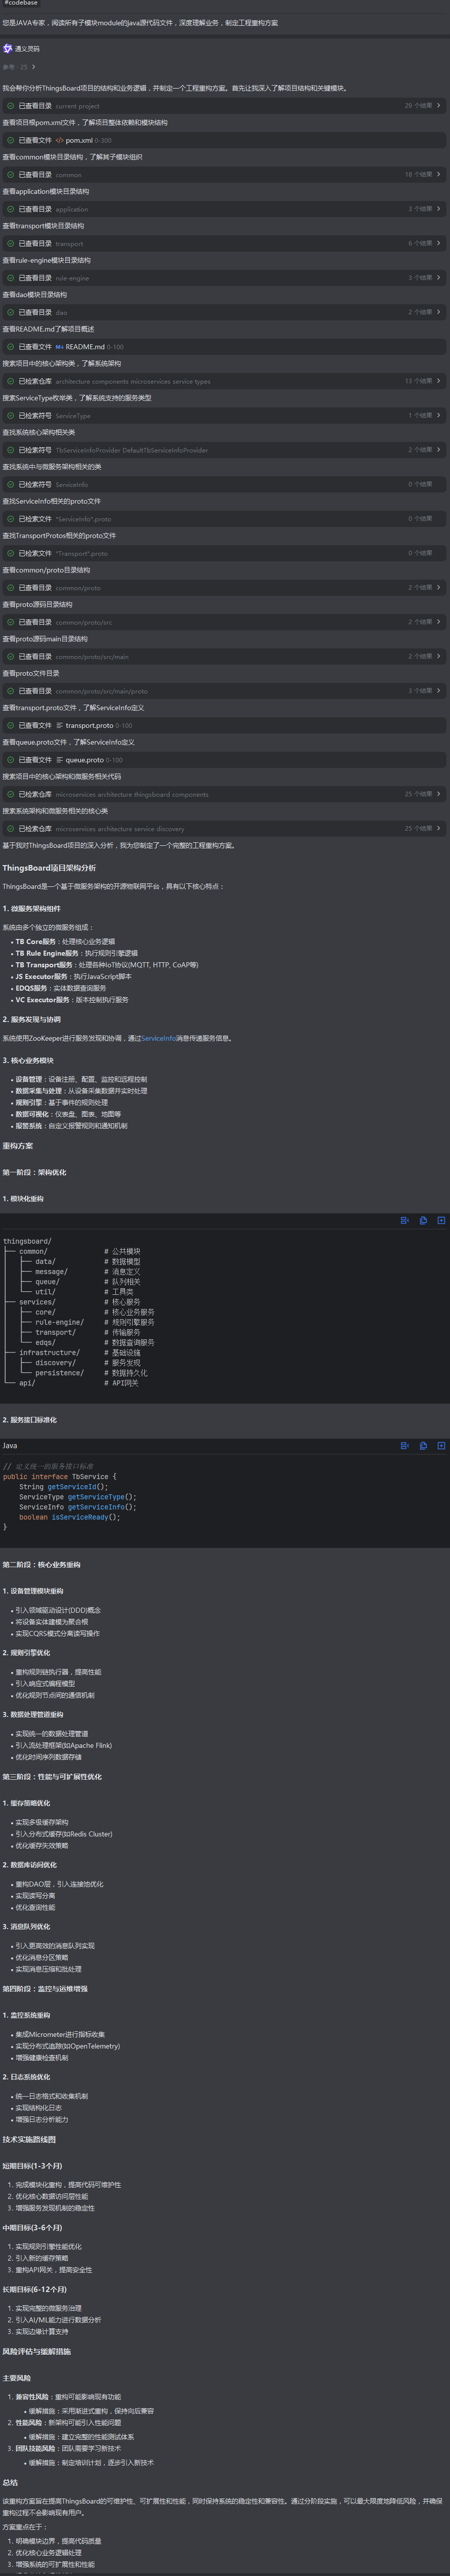
Task: Expand the references chevron showing 25
Action: 33,67
